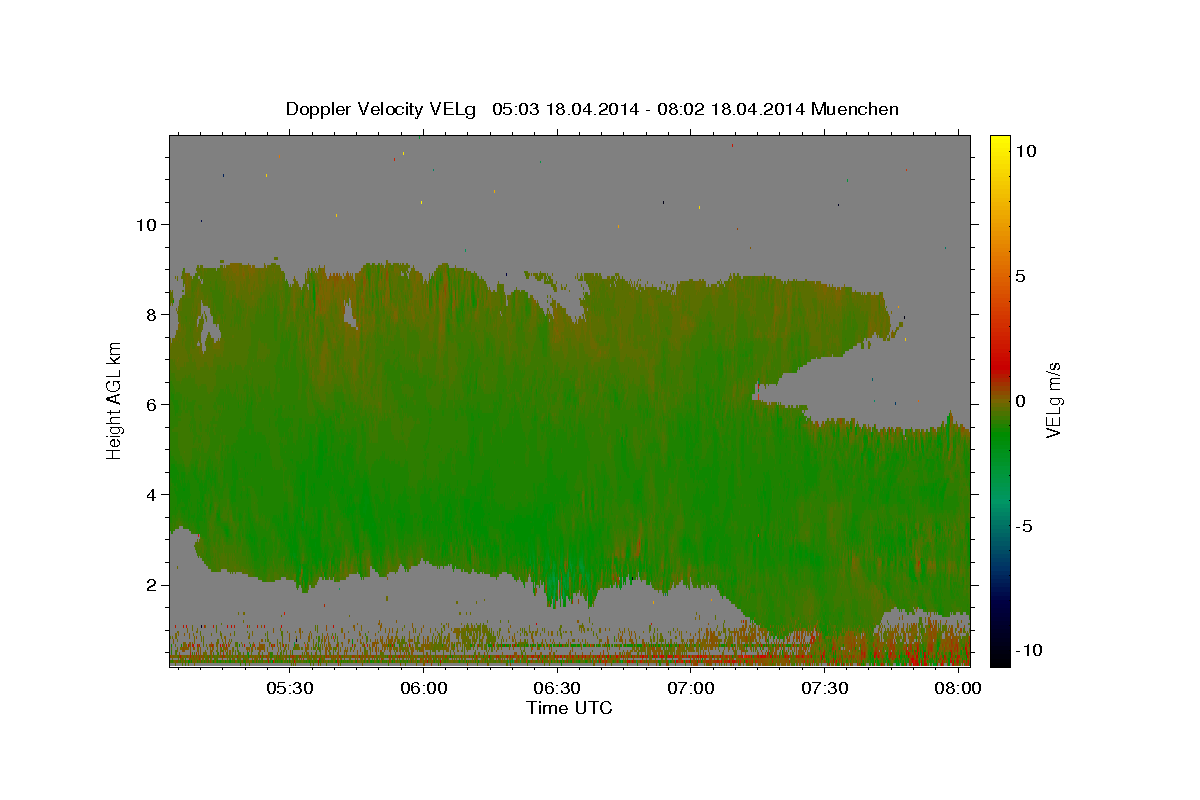Click the height axis label 4

(x=152, y=495)
